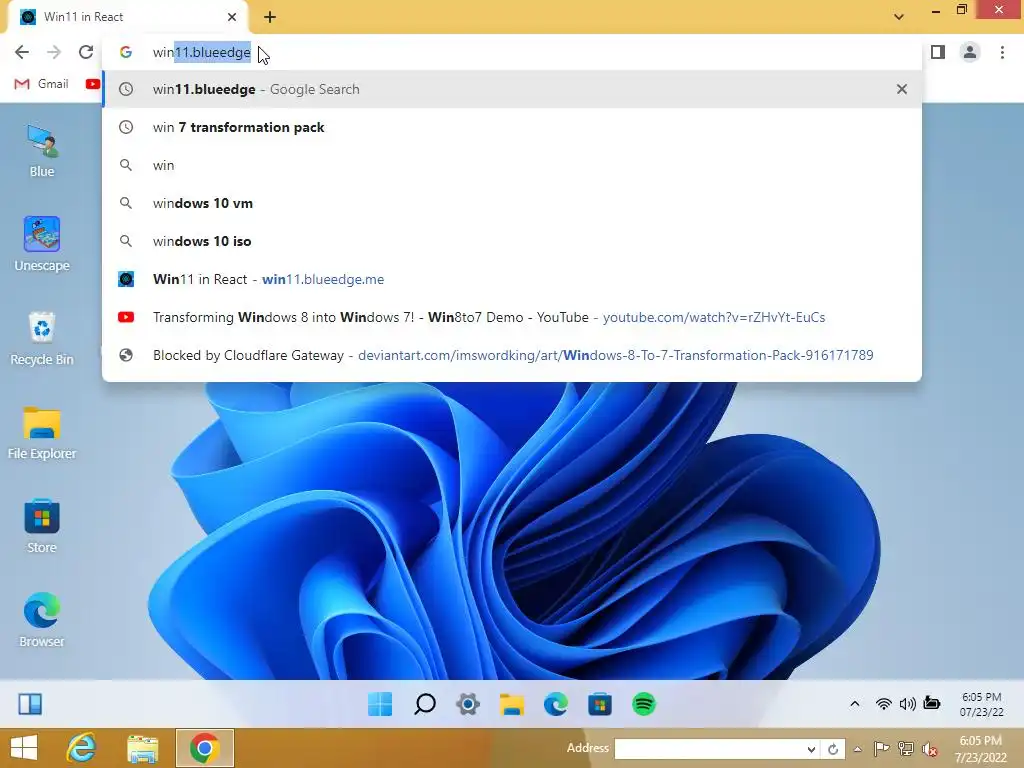Open the Search icon in Win11 taskbar

(x=424, y=704)
